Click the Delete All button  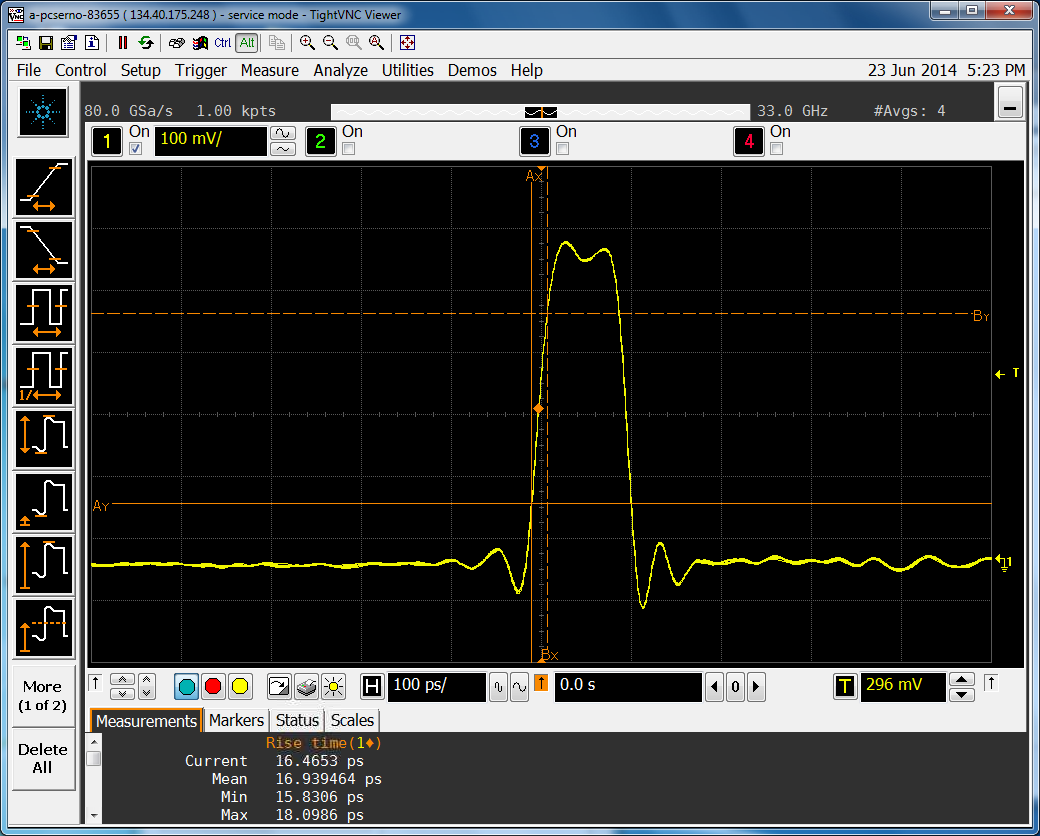tap(43, 758)
